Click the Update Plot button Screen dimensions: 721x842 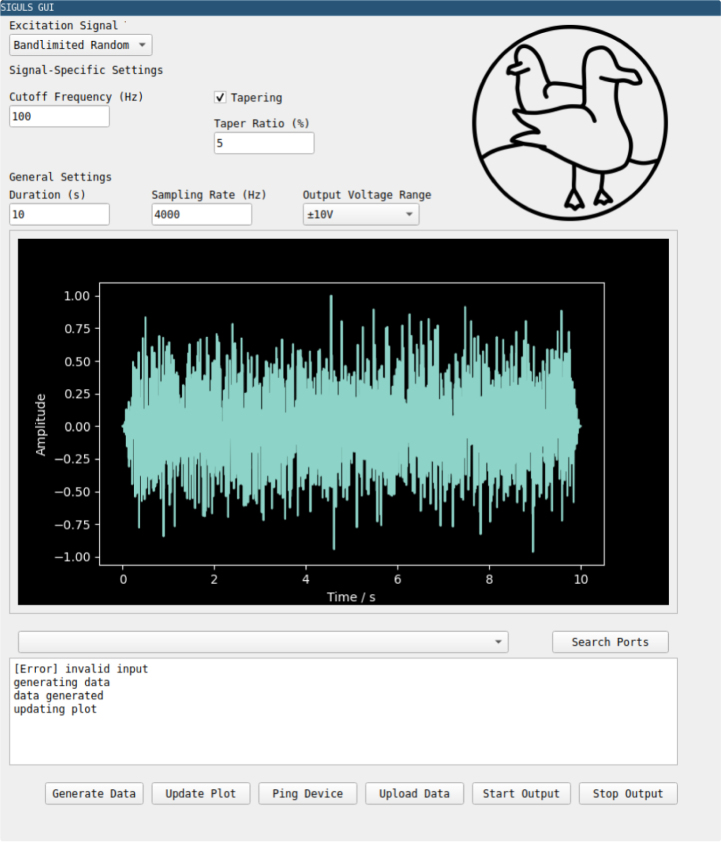point(201,794)
